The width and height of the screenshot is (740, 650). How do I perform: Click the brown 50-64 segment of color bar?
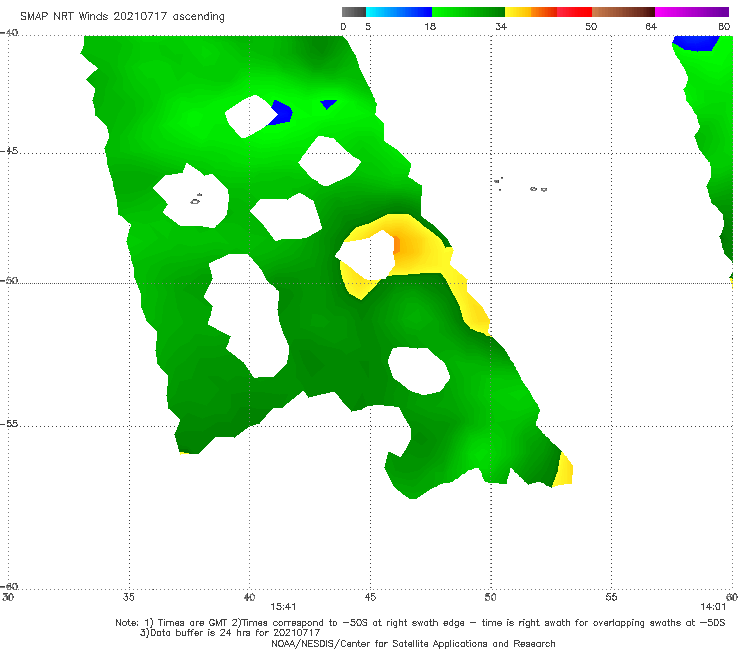(x=623, y=12)
